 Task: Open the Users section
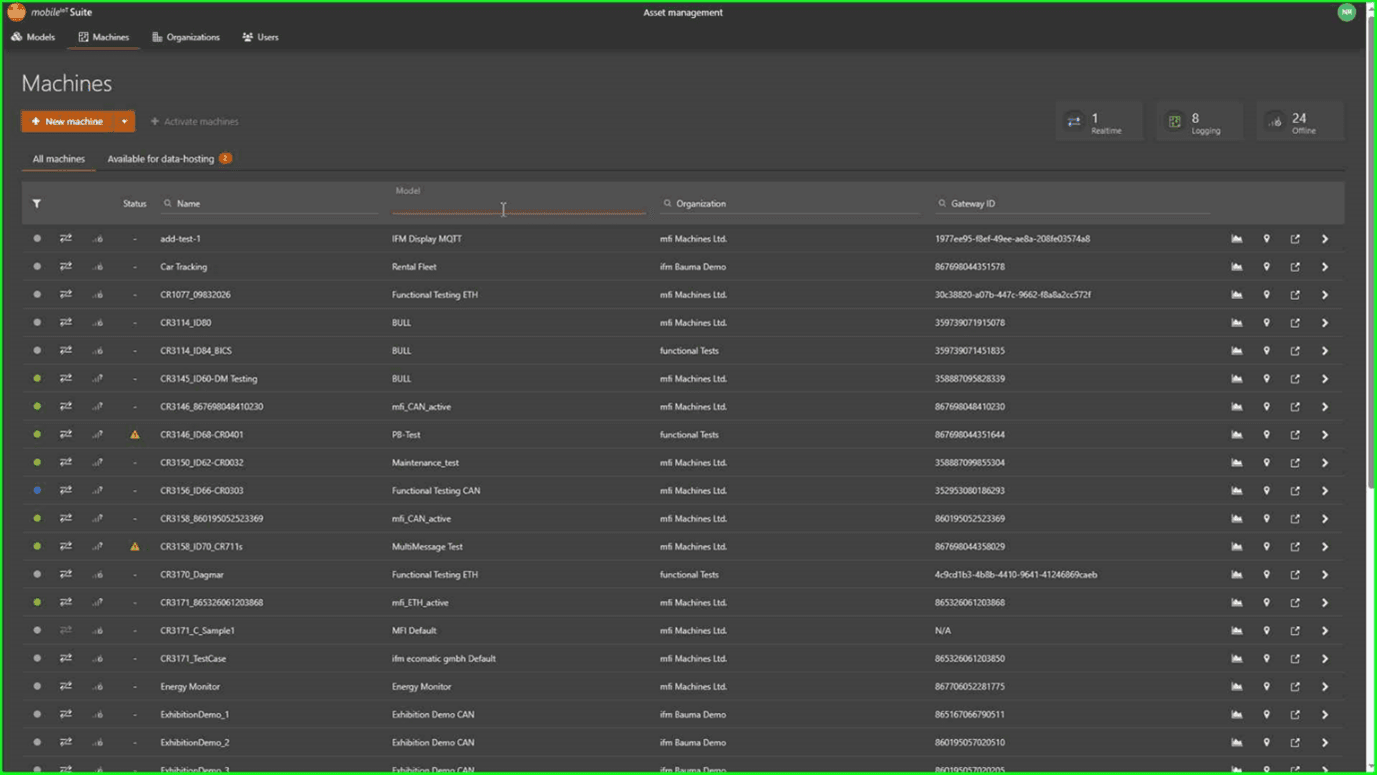click(260, 37)
